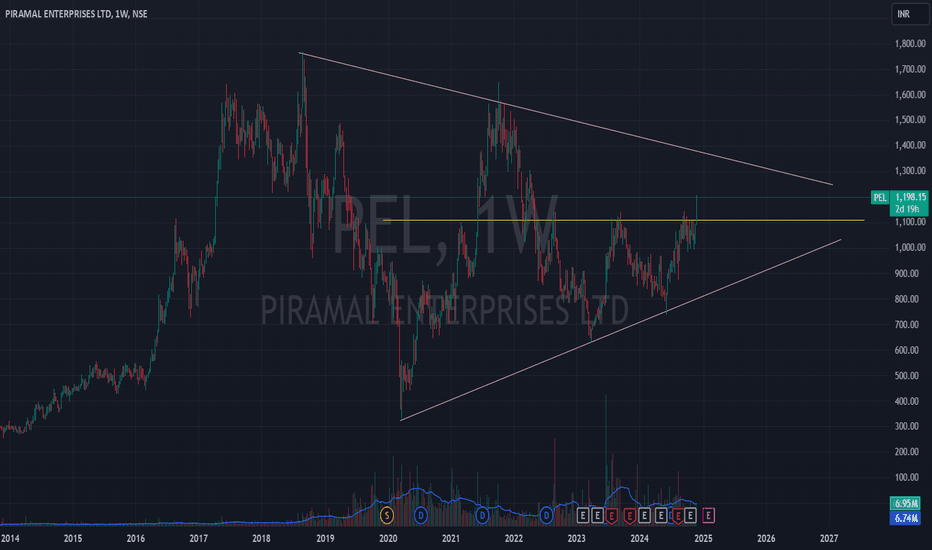Click the PEL symbol price tag
The height and width of the screenshot is (550, 932).
click(x=880, y=197)
